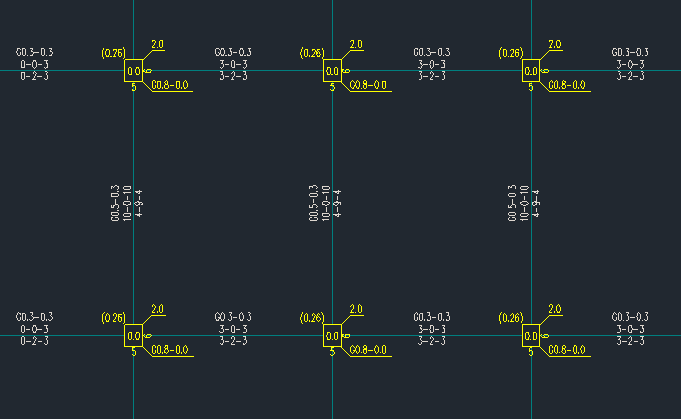Select the 5 below the upper-middle column box
The image size is (681, 419).
(x=332, y=87)
